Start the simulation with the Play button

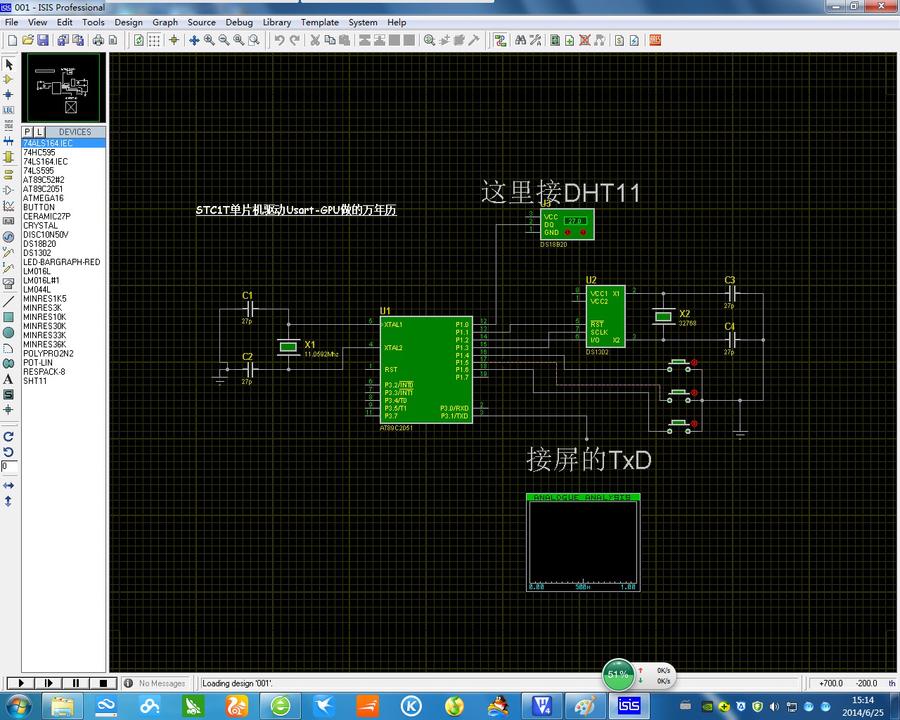20,683
